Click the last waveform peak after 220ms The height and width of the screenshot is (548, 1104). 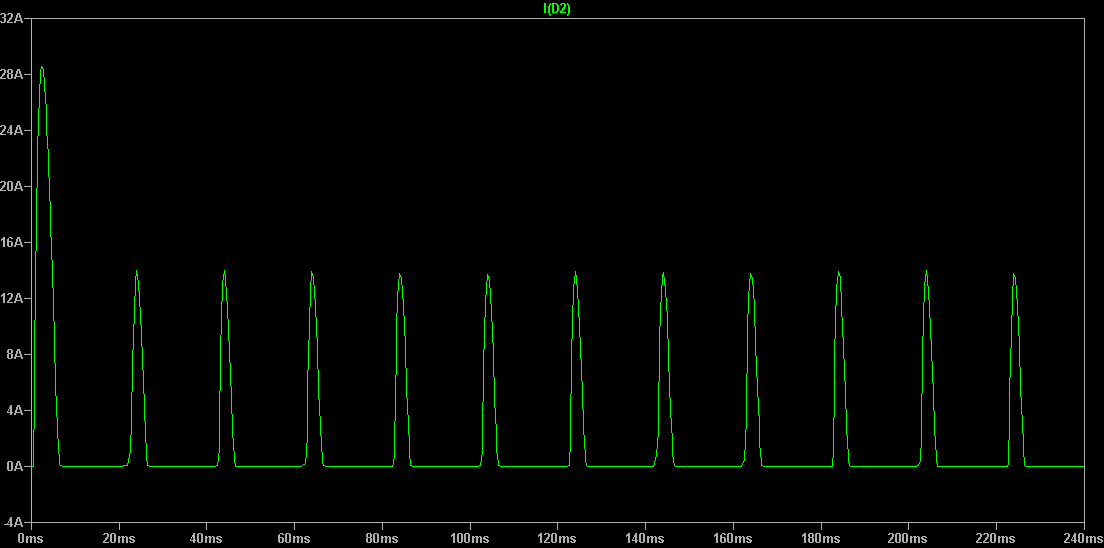1014,274
